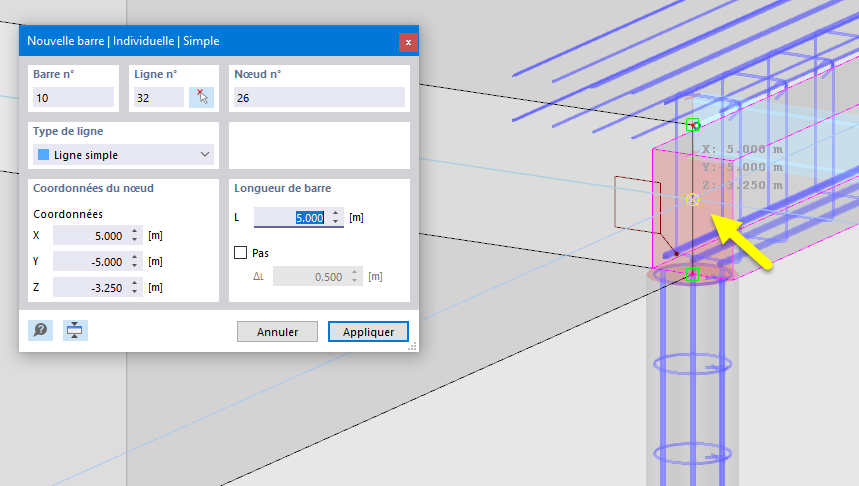Select the yellow midpoint node in model view
Image resolution: width=859 pixels, height=486 pixels.
692,199
